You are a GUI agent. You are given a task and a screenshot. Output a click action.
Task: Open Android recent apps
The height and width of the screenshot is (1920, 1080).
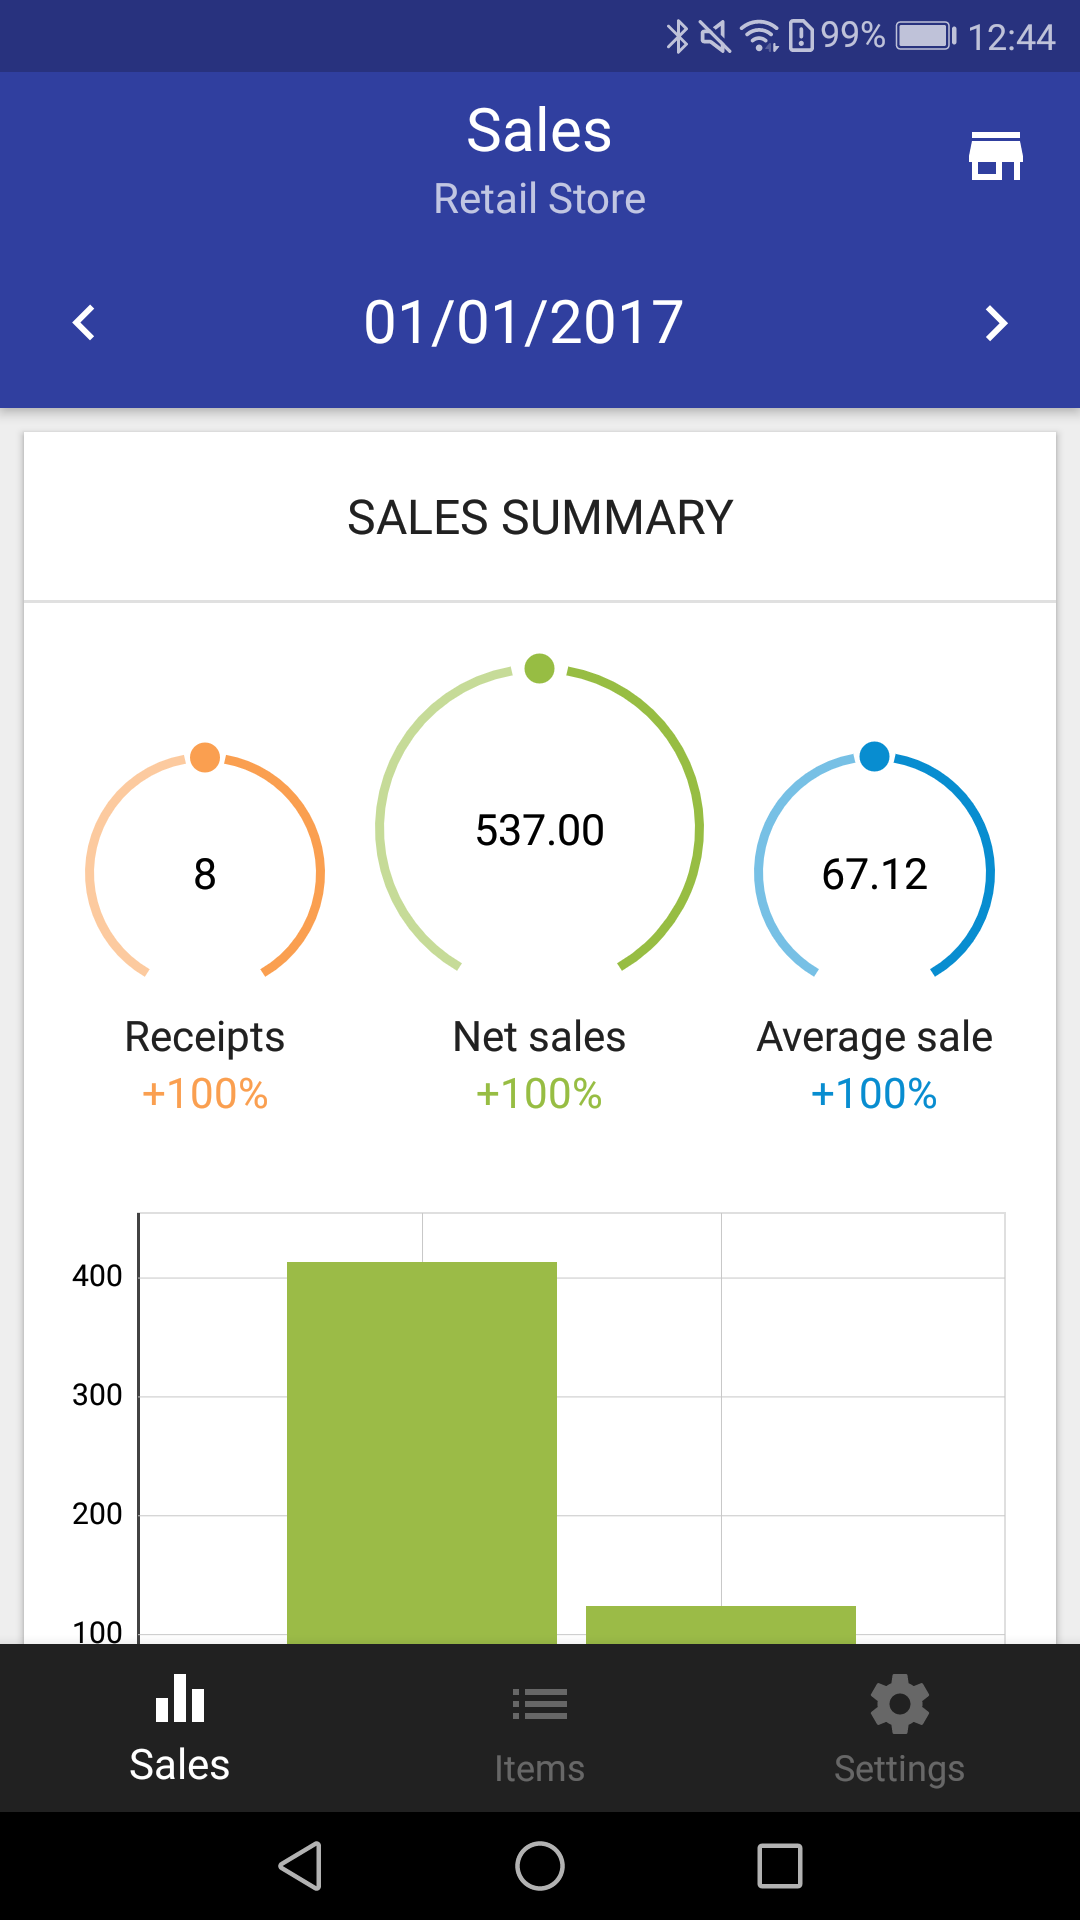click(780, 1866)
